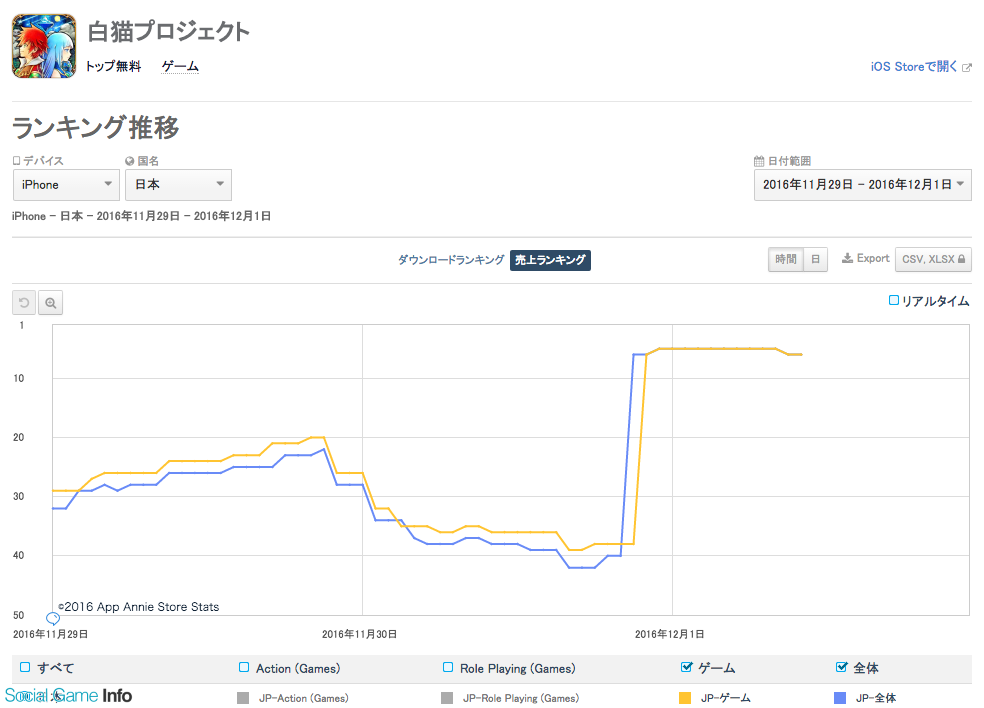Image resolution: width=984 pixels, height=708 pixels.
Task: Click the CSV, XLSX button
Action: tap(933, 259)
